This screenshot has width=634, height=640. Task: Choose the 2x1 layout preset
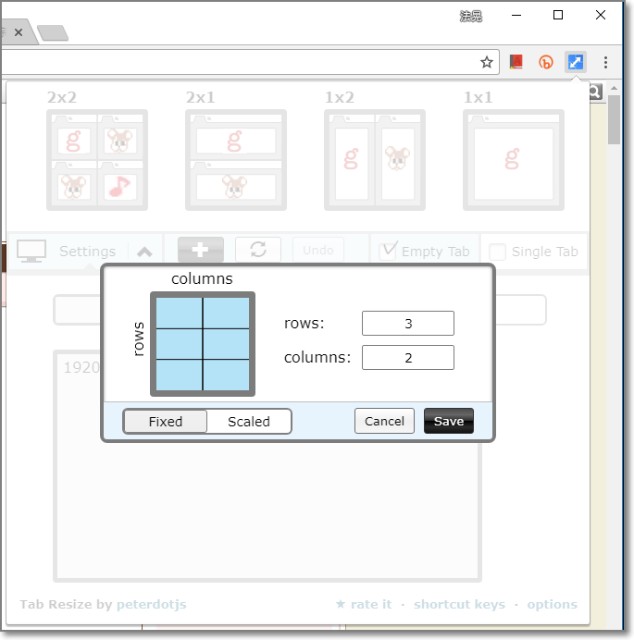click(236, 160)
